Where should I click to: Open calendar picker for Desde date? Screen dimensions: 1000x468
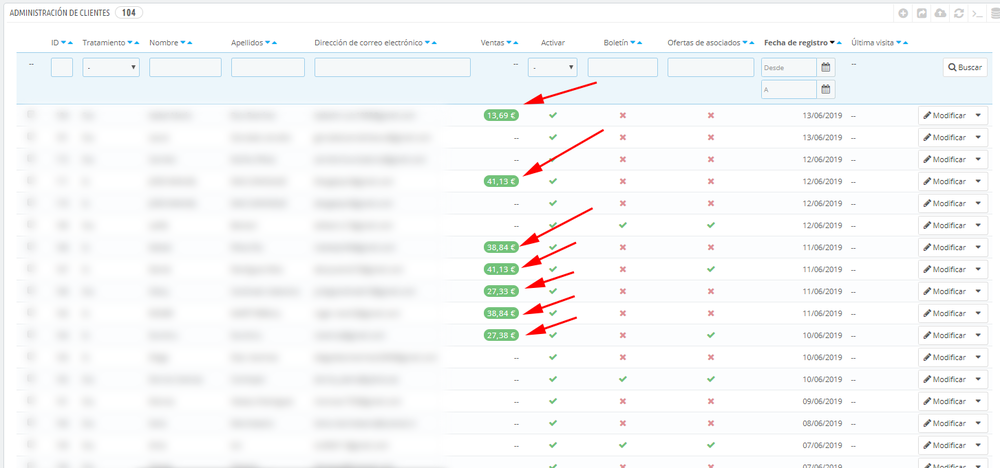click(826, 67)
